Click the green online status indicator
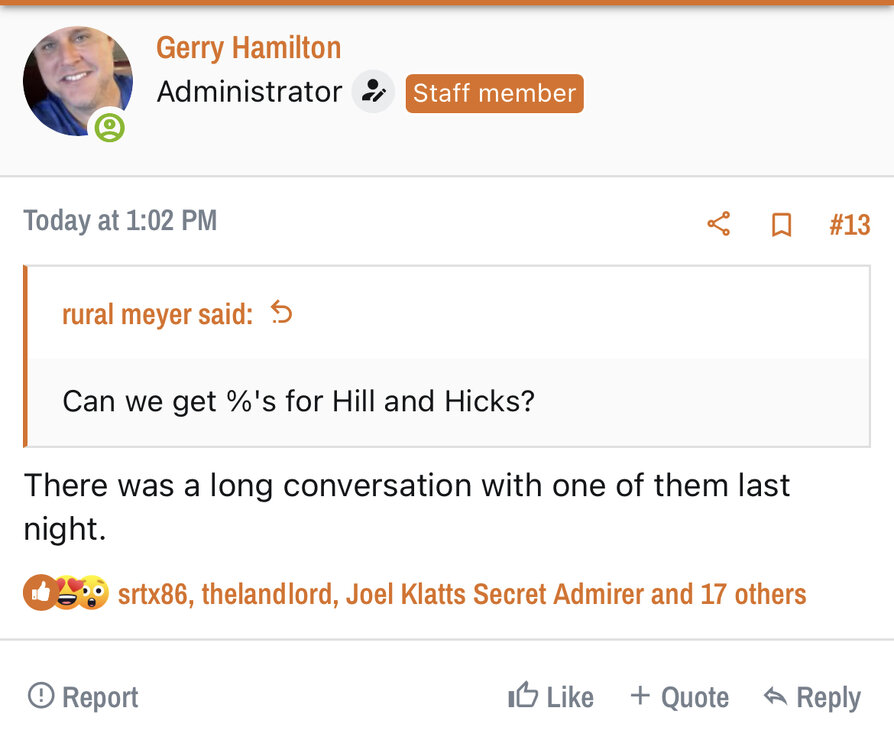The image size is (894, 750). click(x=109, y=128)
